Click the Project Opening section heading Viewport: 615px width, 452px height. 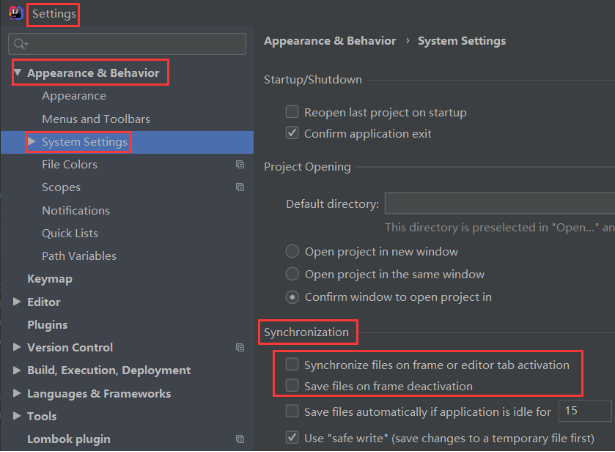[x=307, y=167]
